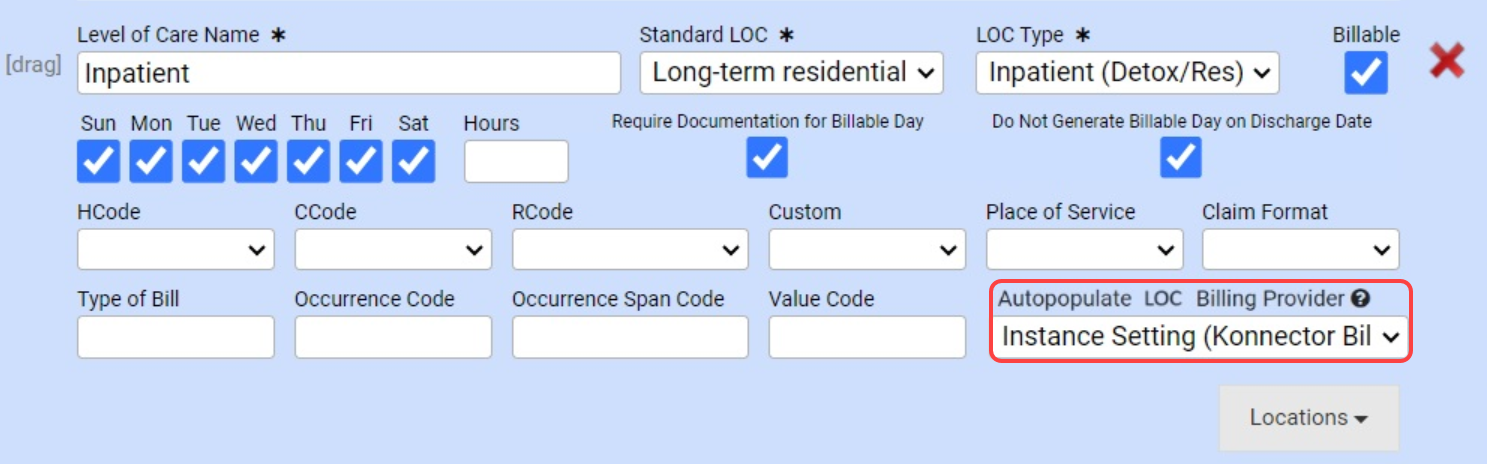
Task: Click the Level of Care Name field
Action: tap(348, 73)
